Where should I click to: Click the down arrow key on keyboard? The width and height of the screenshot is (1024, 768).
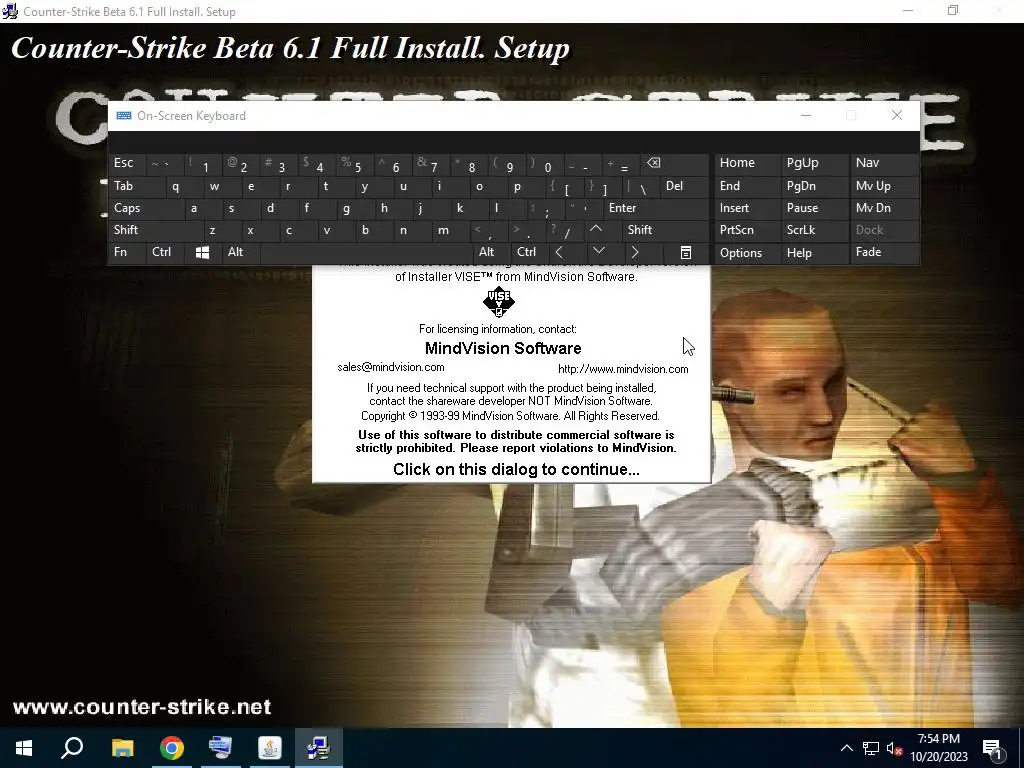coord(598,252)
